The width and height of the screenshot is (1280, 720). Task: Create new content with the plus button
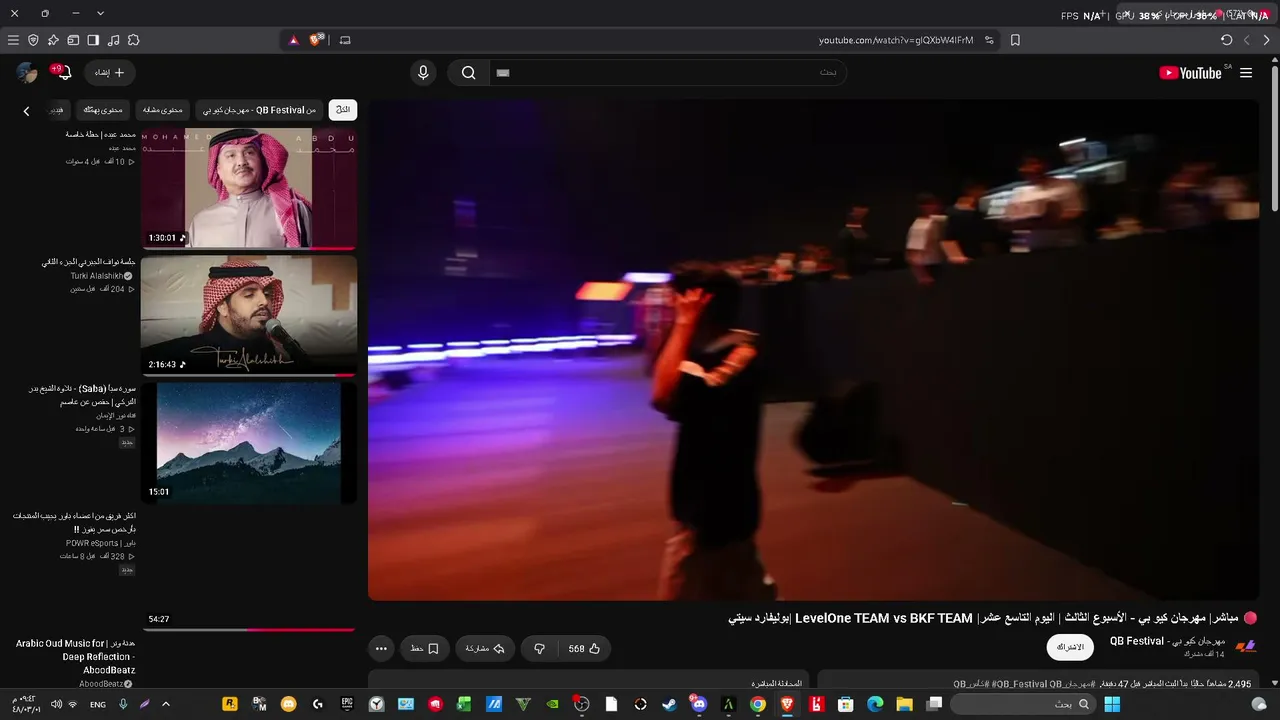tap(110, 73)
